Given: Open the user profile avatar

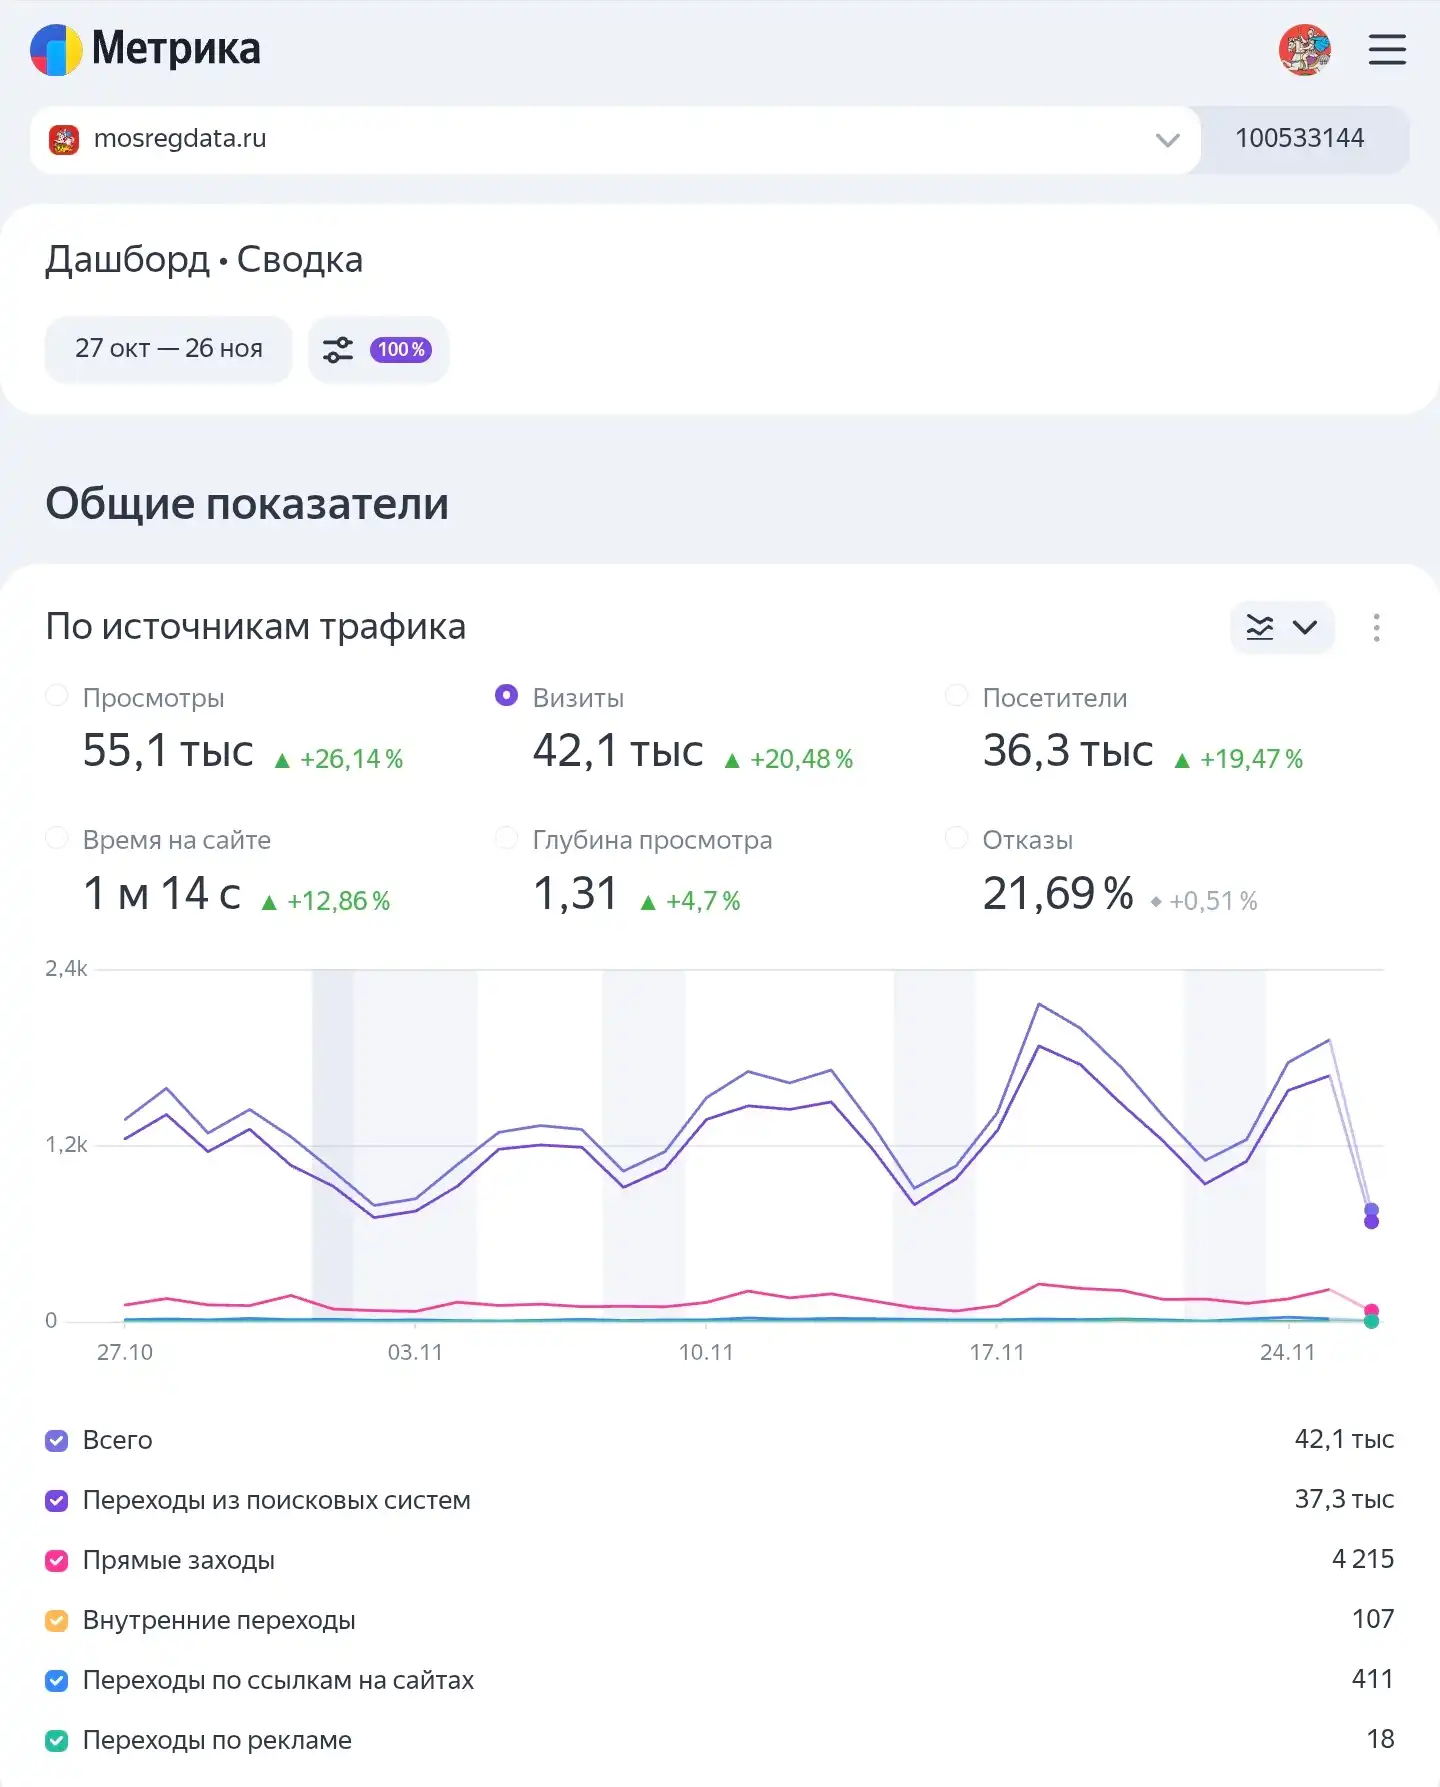Looking at the screenshot, I should pos(1304,50).
